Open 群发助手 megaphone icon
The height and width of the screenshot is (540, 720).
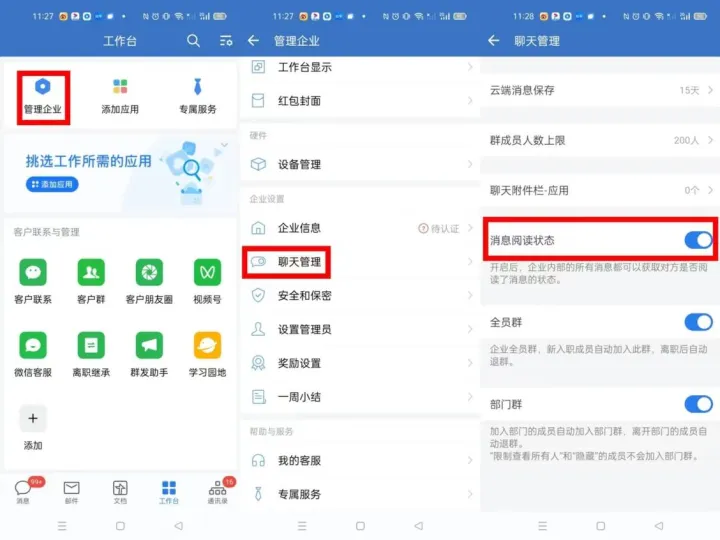(149, 346)
